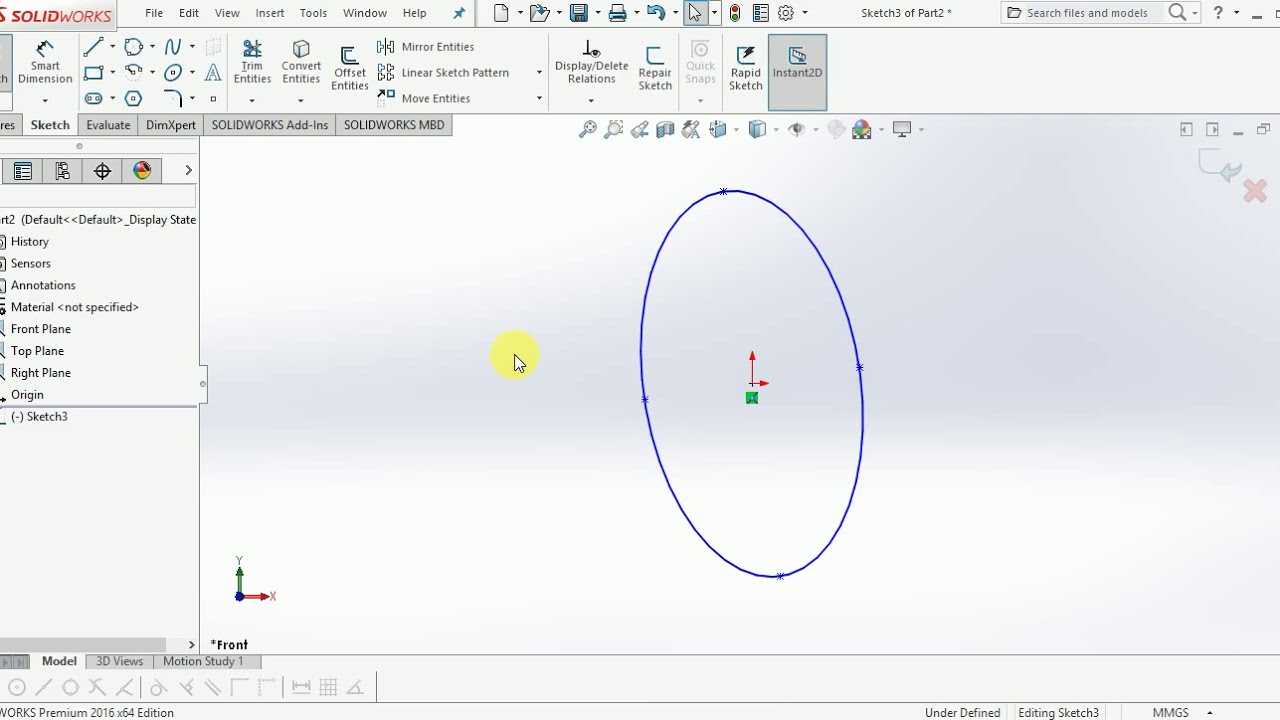
Task: Switch to the DimXpert ribbon tab
Action: (171, 125)
